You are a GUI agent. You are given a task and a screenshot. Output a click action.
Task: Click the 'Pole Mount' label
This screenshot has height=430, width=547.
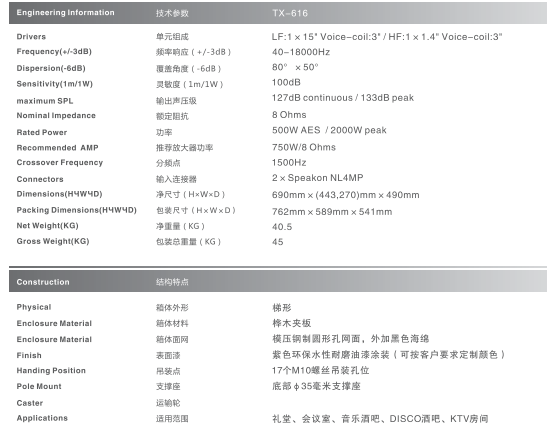click(x=39, y=386)
